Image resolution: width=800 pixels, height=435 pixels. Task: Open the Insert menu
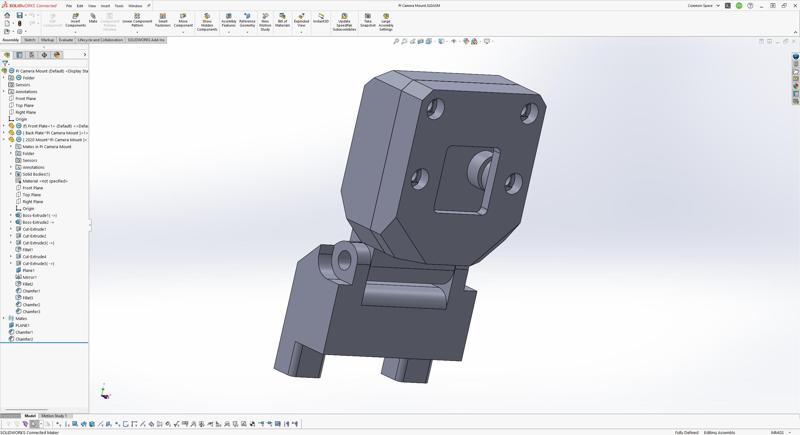[105, 5]
